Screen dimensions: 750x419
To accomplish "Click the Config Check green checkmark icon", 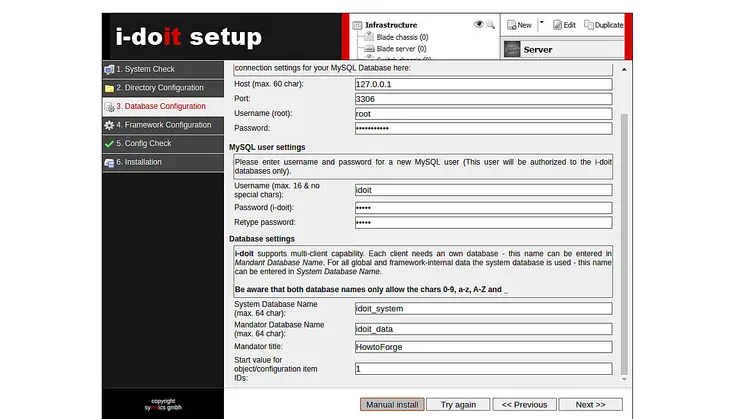I will pos(109,144).
